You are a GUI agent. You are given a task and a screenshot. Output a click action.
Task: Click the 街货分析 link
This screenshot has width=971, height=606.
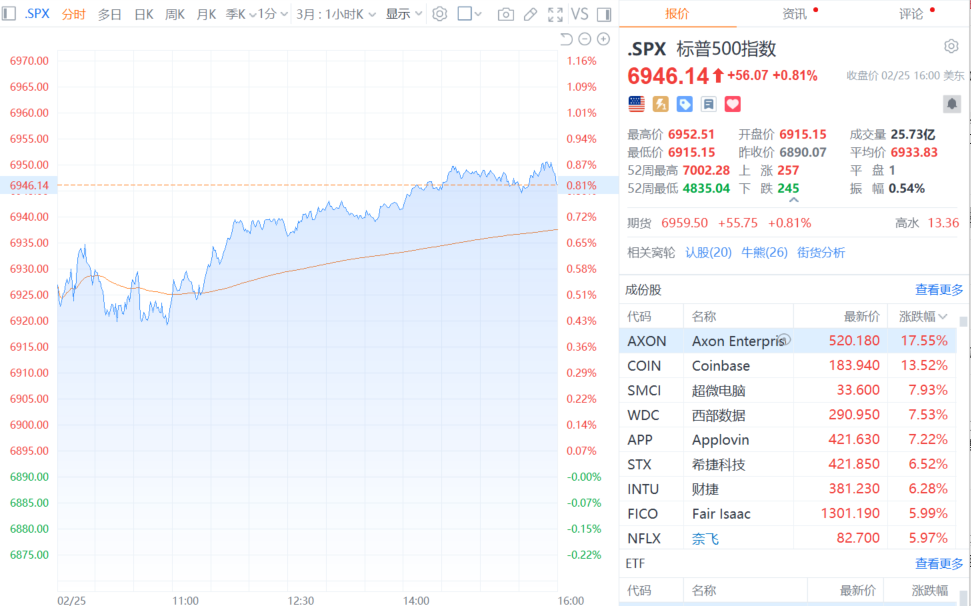tap(820, 252)
